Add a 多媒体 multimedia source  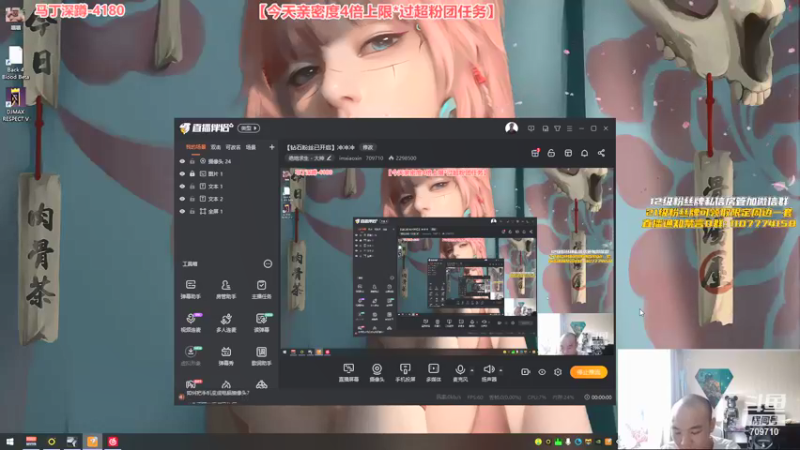(433, 372)
